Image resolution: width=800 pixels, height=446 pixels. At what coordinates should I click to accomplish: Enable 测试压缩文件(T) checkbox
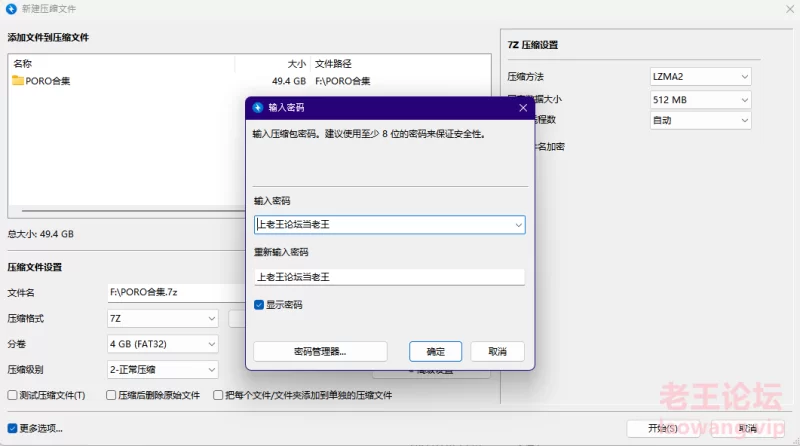[x=13, y=395]
